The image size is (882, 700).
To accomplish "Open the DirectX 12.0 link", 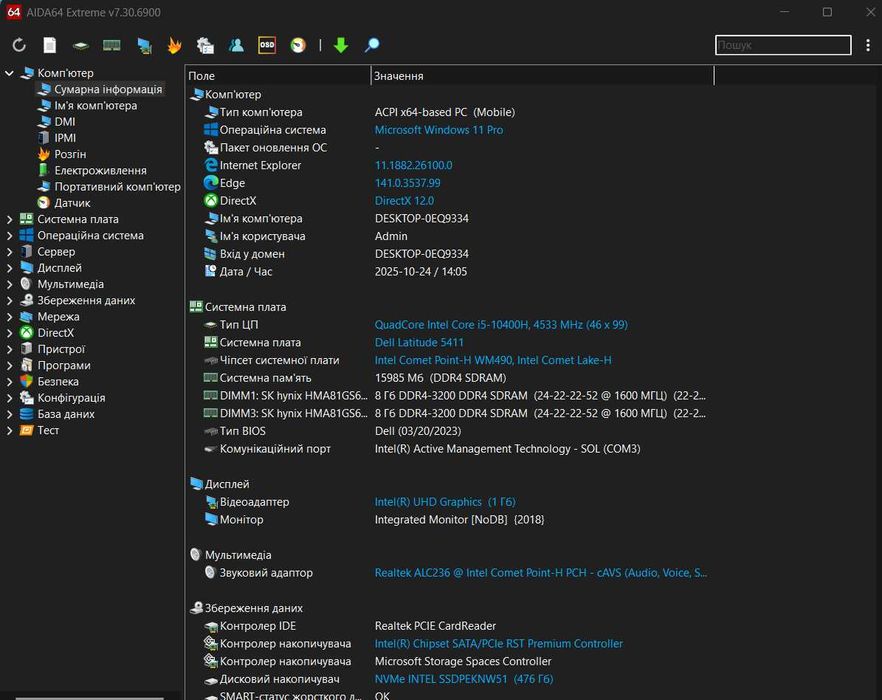I will 404,201.
